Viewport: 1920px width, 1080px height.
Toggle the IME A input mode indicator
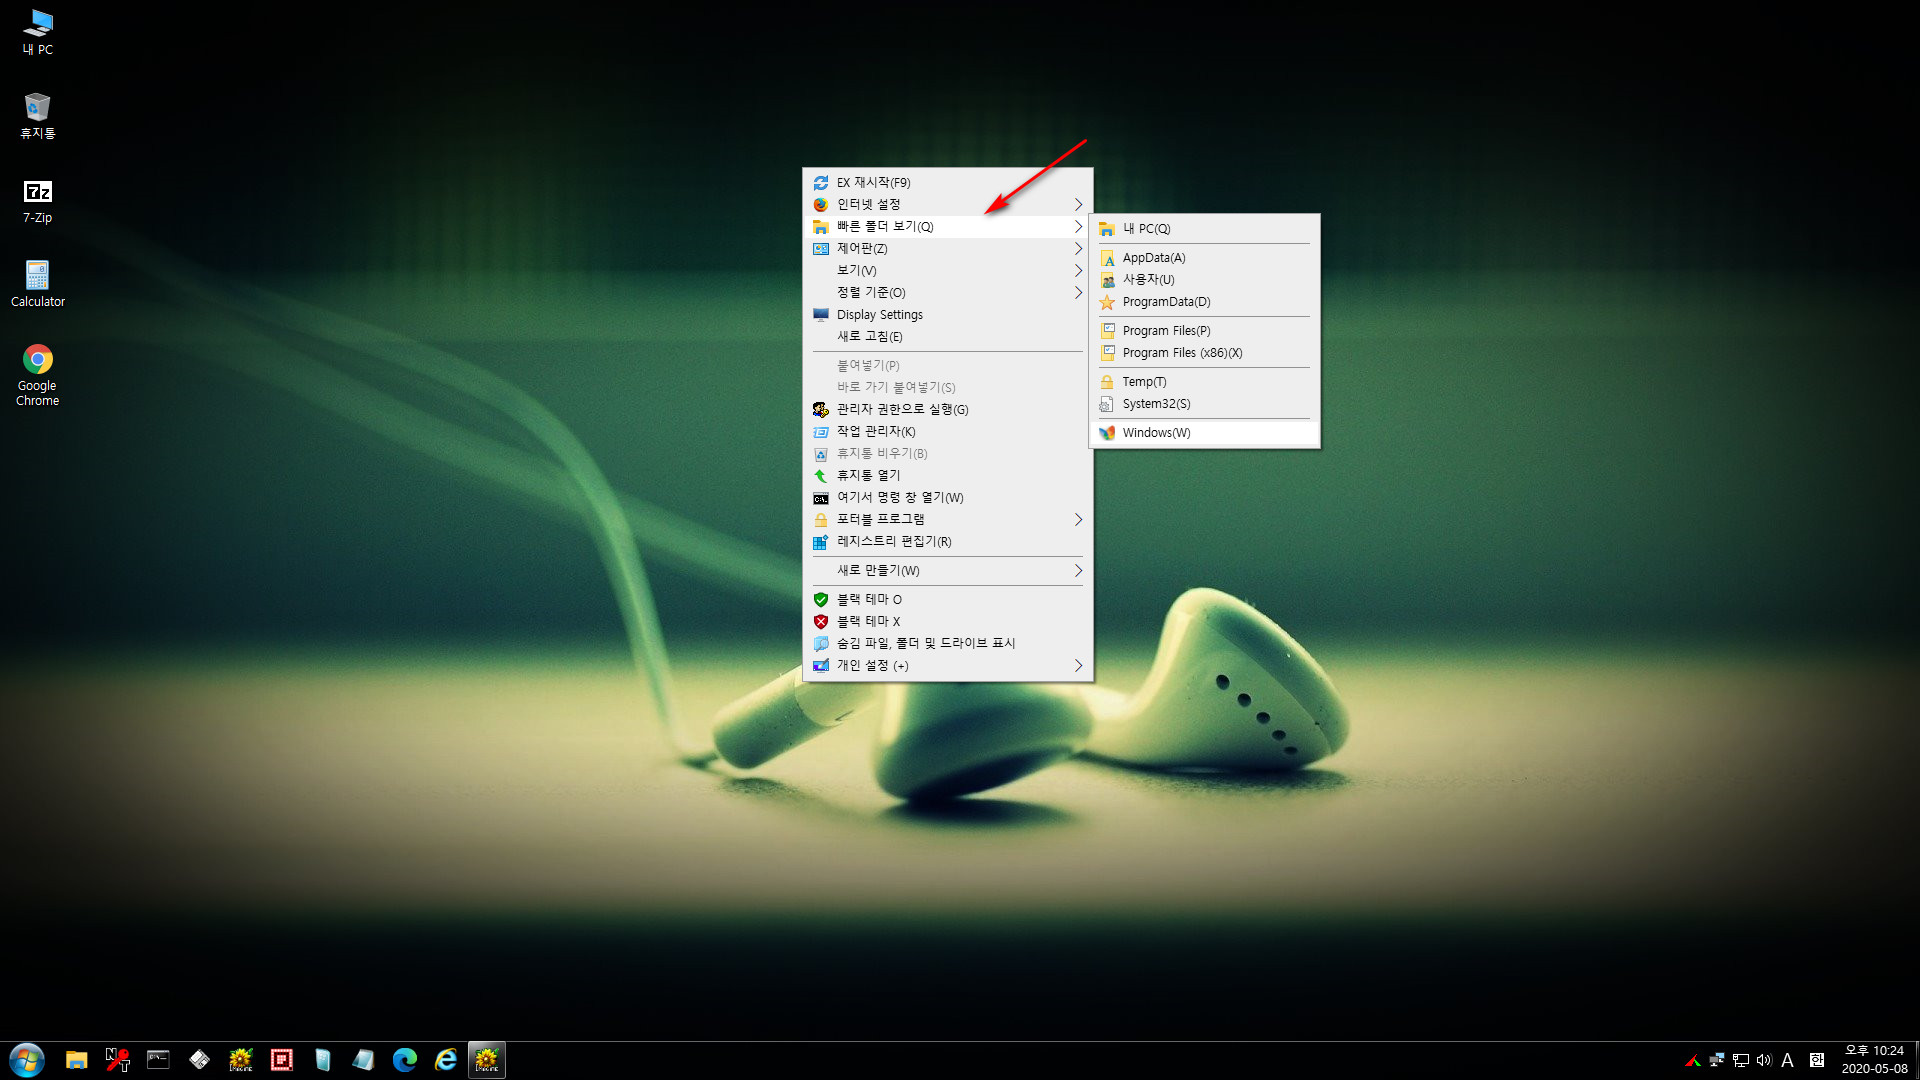click(x=1788, y=1061)
